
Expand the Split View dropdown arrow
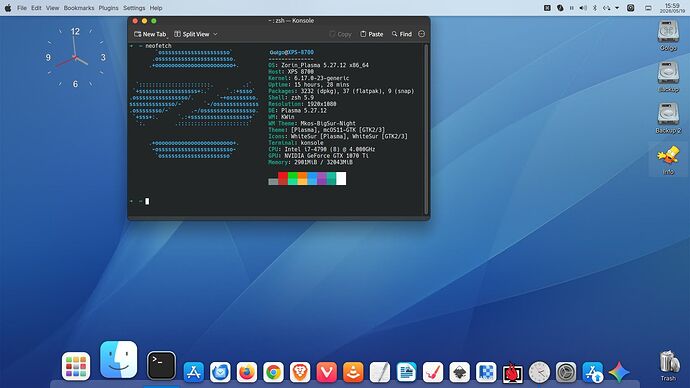click(215, 34)
